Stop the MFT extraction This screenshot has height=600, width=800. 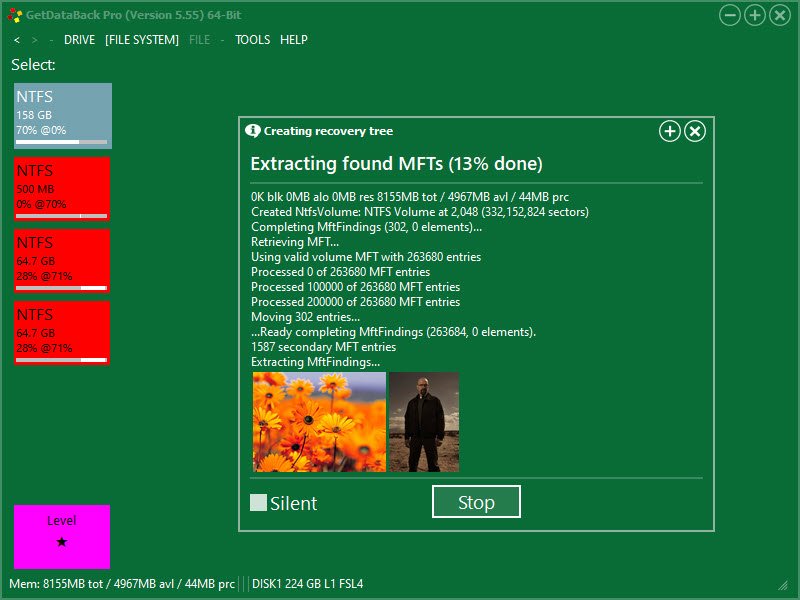tap(476, 502)
